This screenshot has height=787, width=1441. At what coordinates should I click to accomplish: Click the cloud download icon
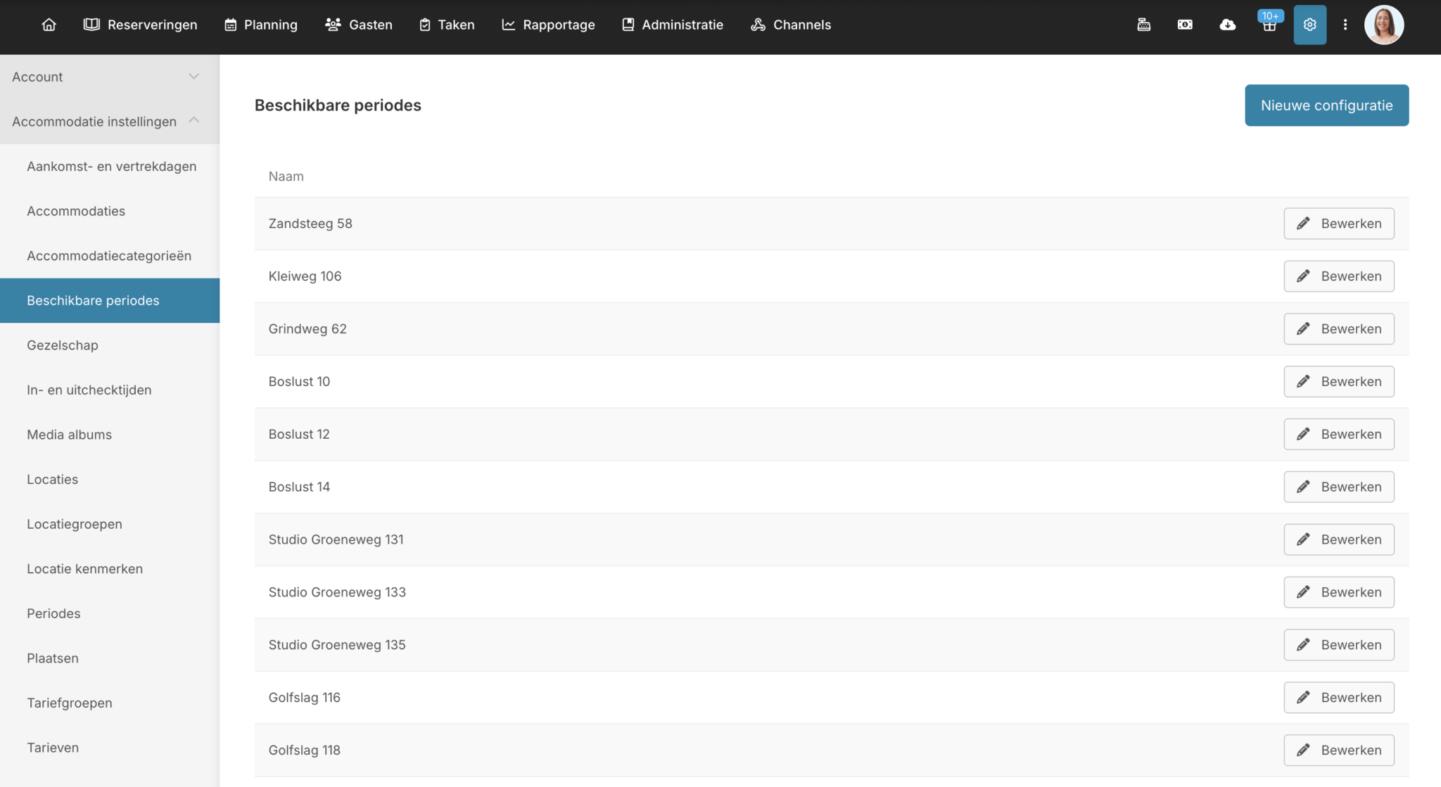(x=1227, y=25)
